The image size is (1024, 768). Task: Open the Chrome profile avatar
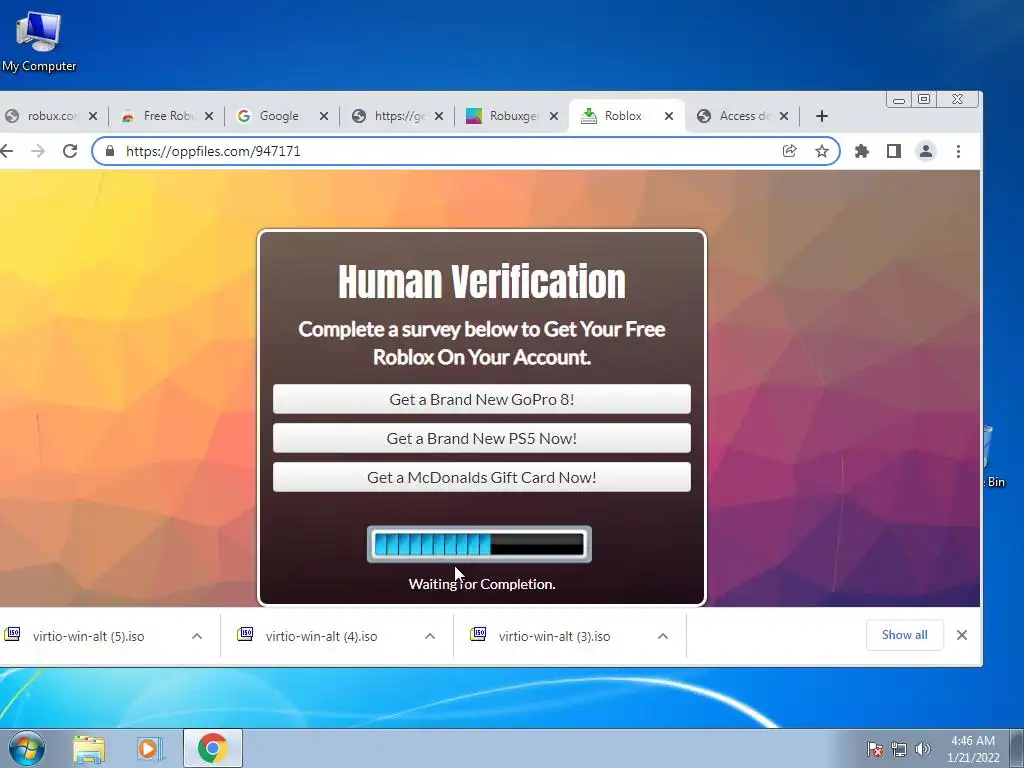(x=926, y=152)
